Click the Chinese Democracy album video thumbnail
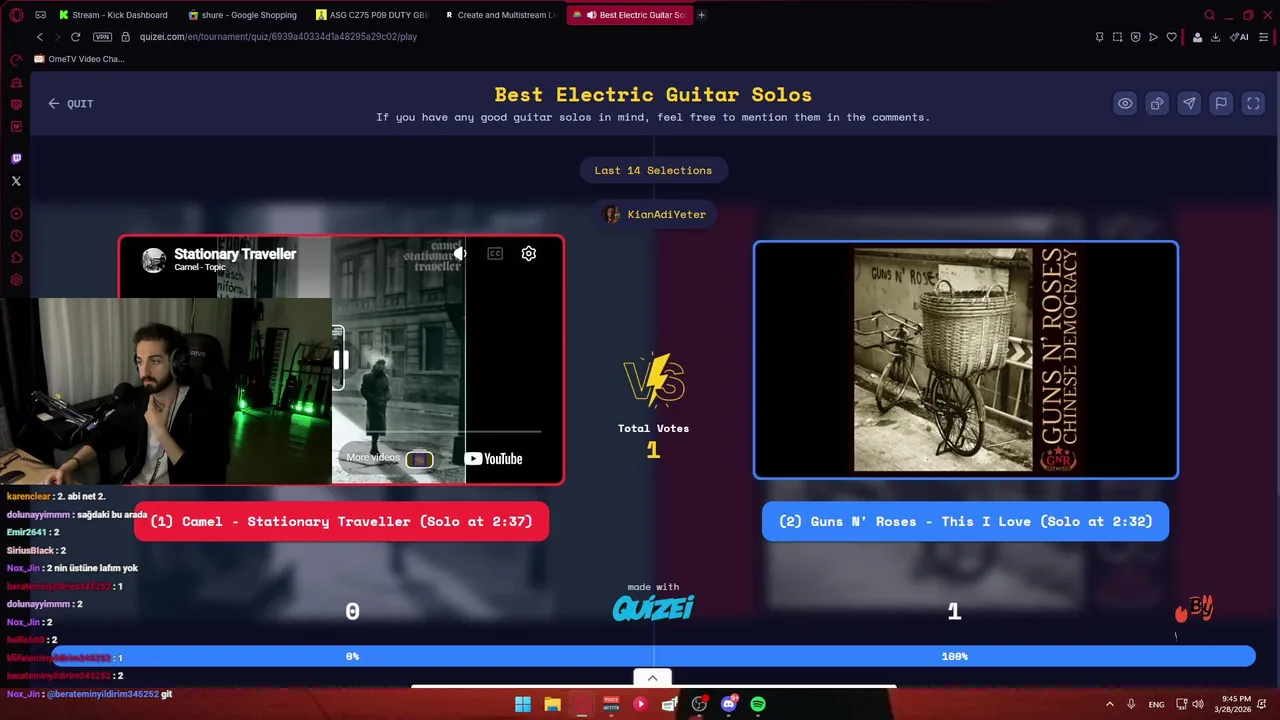The width and height of the screenshot is (1280, 720). (x=966, y=360)
